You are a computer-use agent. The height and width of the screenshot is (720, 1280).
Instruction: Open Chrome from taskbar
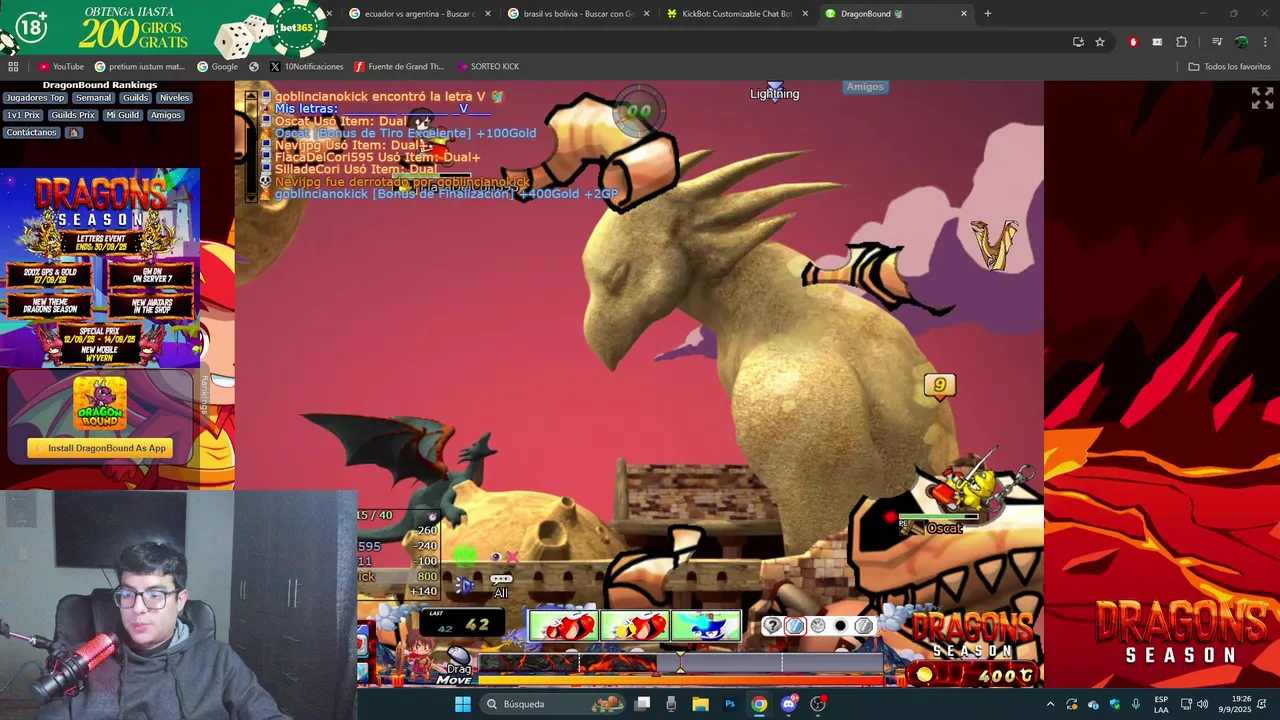pyautogui.click(x=759, y=704)
